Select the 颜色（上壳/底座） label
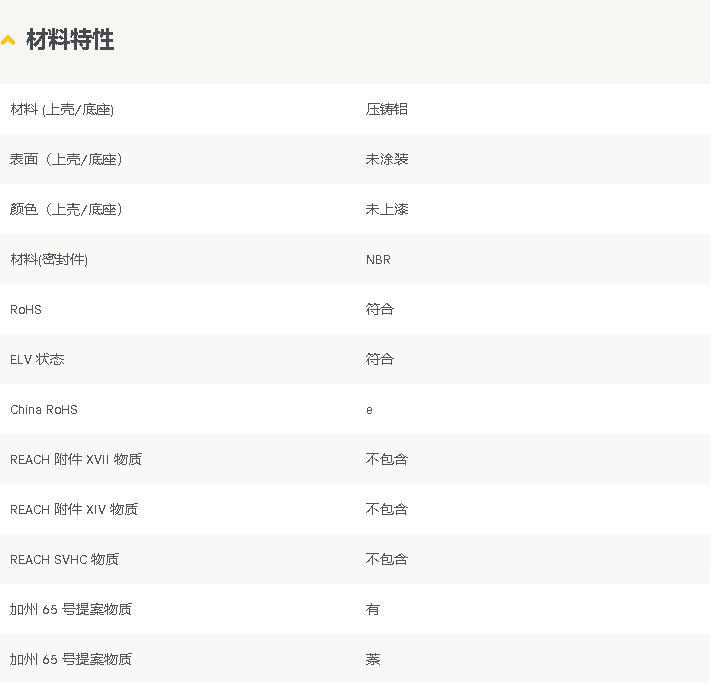710x683 pixels. 66,209
